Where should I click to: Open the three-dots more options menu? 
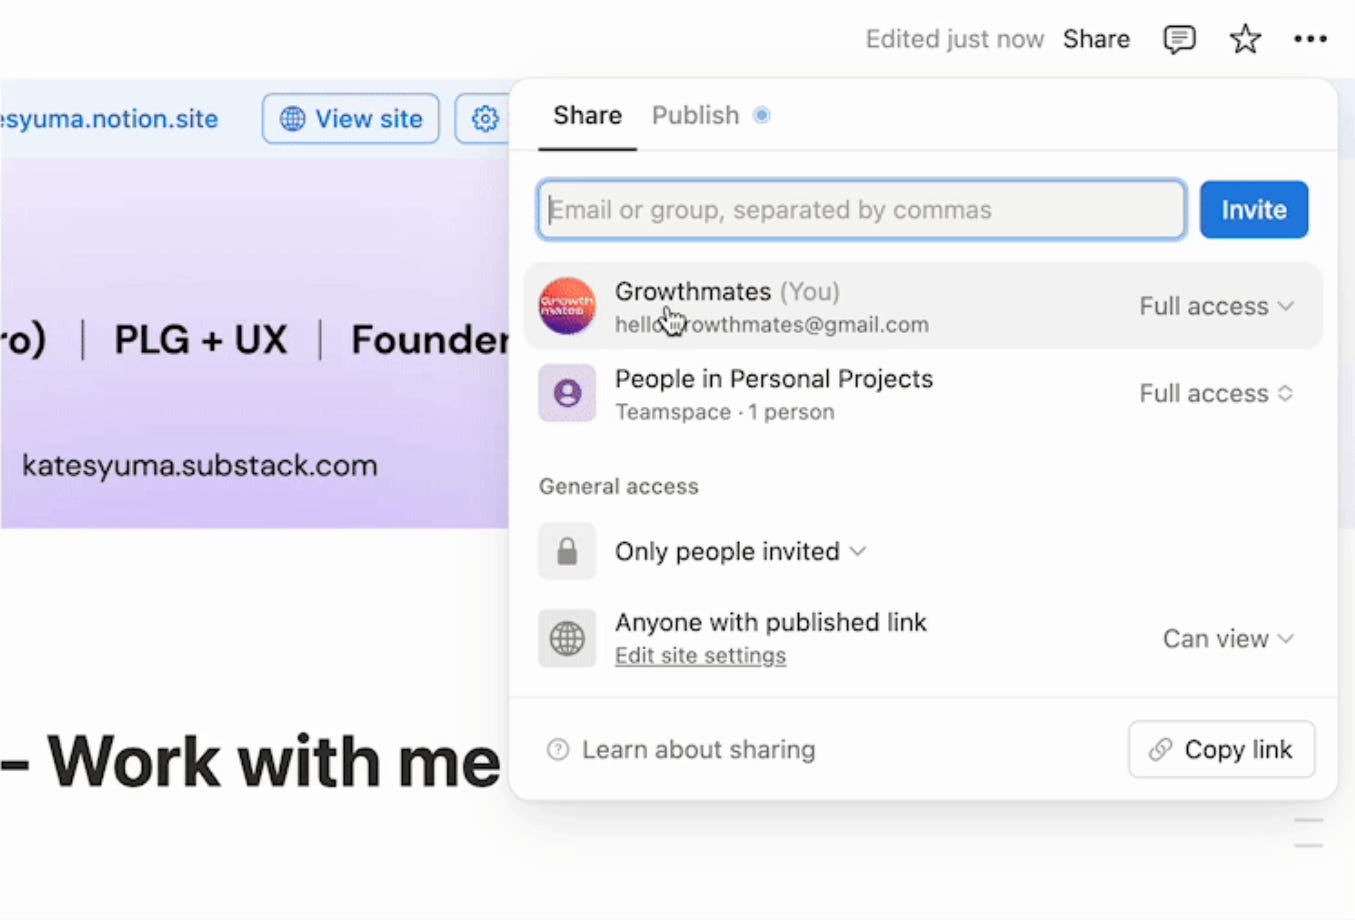(1310, 39)
